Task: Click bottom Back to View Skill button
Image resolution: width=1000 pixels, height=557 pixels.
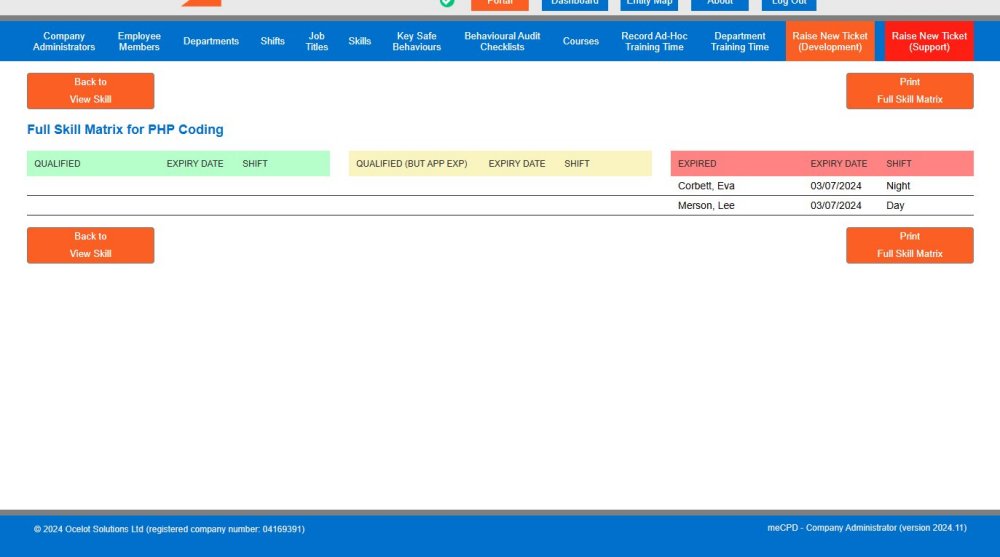Action: [x=90, y=245]
